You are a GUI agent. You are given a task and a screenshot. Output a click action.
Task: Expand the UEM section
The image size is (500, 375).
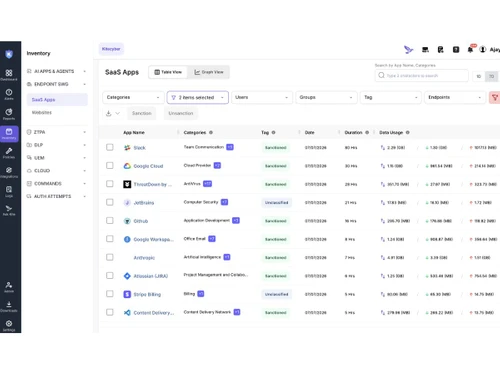57,158
